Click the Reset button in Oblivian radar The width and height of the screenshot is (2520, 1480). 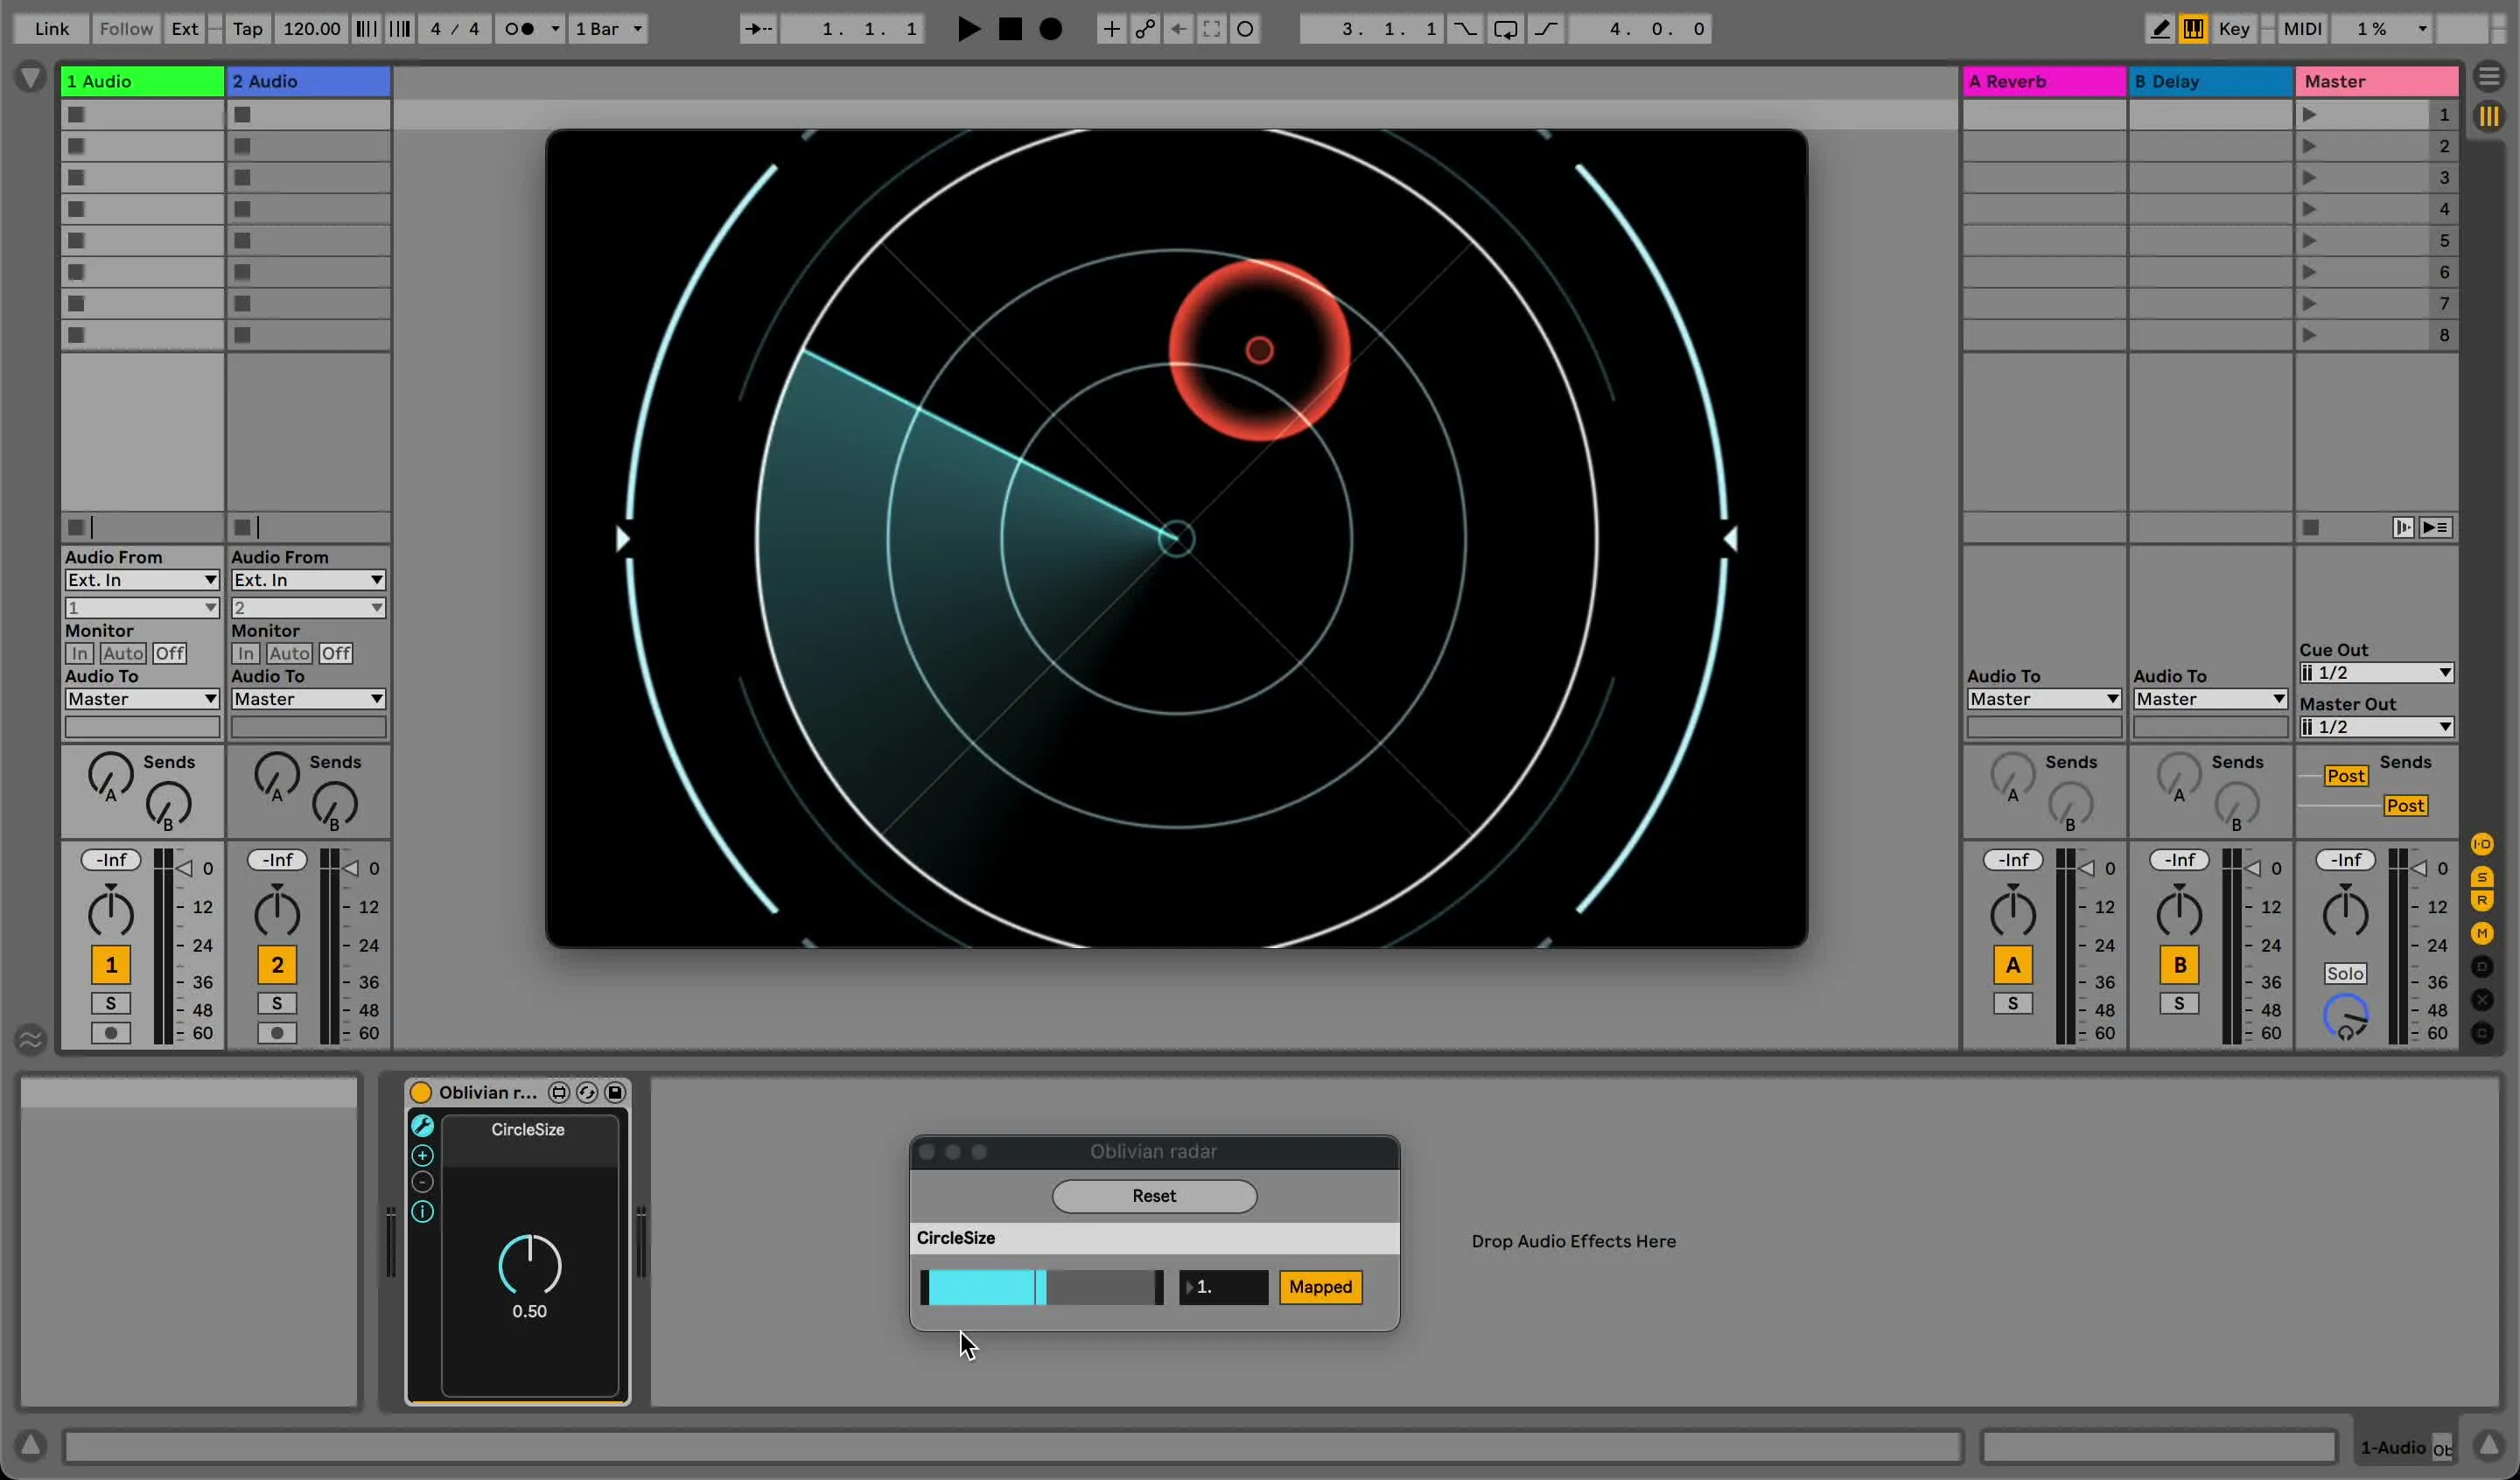[x=1153, y=1196]
